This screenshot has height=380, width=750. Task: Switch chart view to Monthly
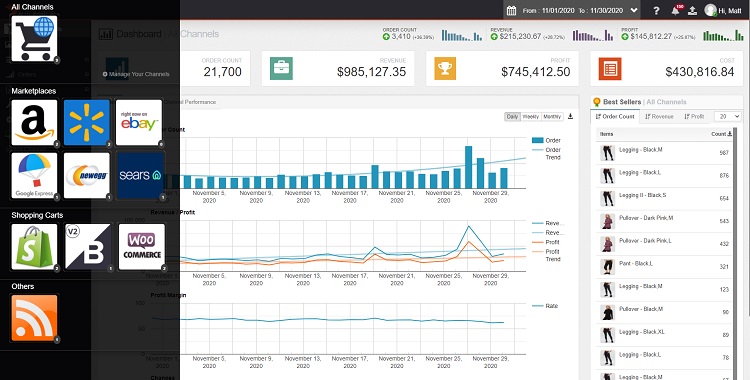tap(552, 117)
